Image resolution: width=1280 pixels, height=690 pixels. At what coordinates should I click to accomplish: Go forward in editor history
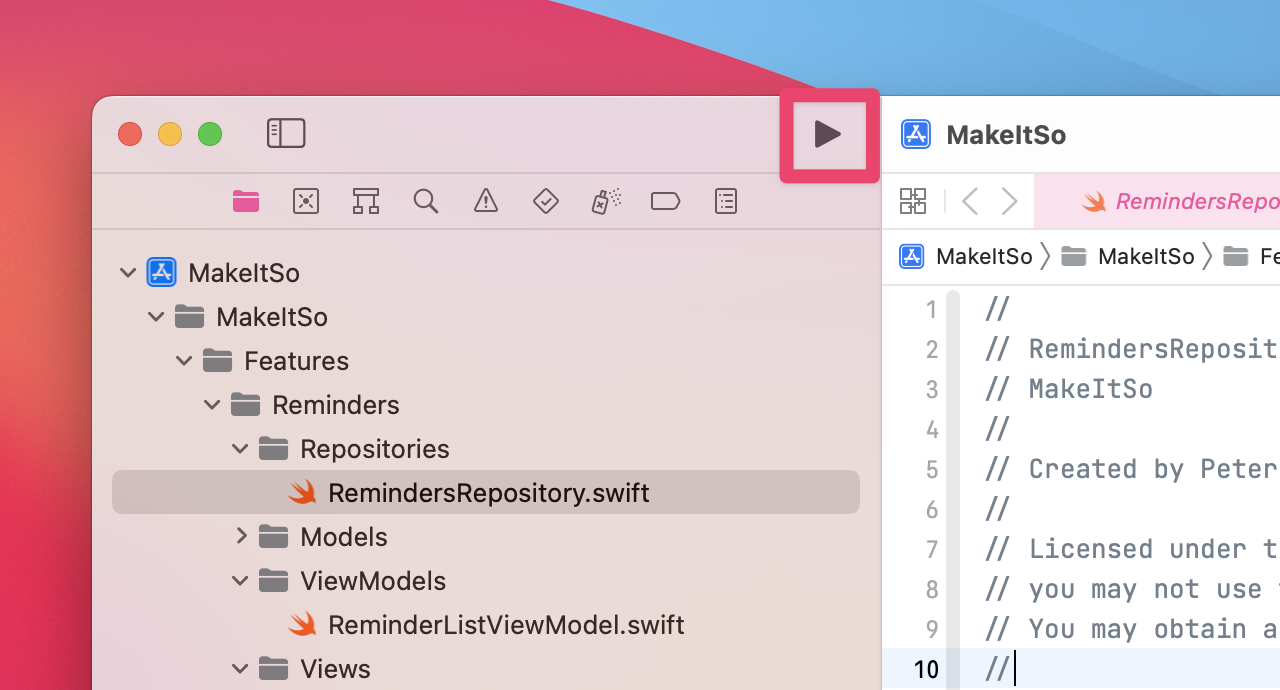tap(1010, 201)
